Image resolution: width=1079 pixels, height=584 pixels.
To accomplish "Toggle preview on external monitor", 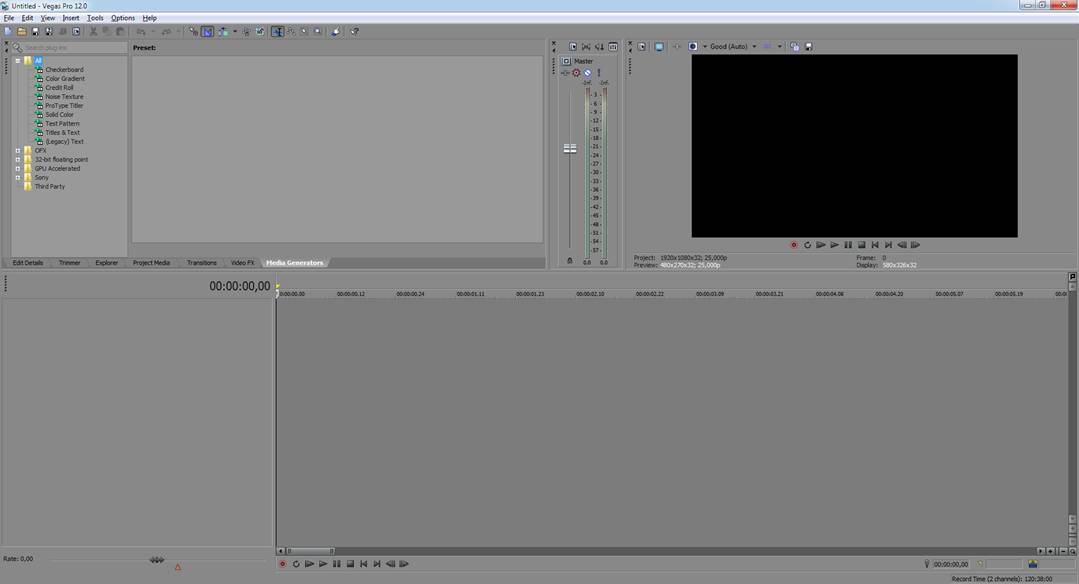I will point(659,47).
